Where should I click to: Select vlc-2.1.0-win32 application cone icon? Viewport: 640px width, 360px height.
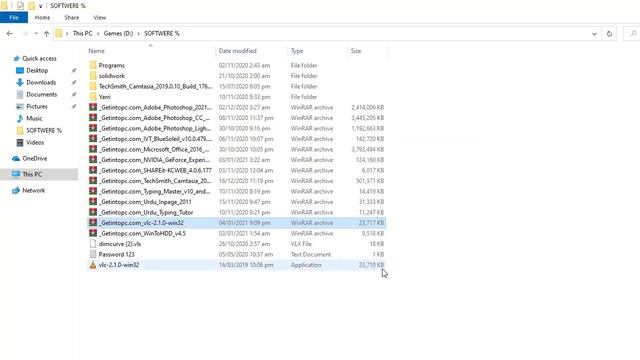(93, 265)
